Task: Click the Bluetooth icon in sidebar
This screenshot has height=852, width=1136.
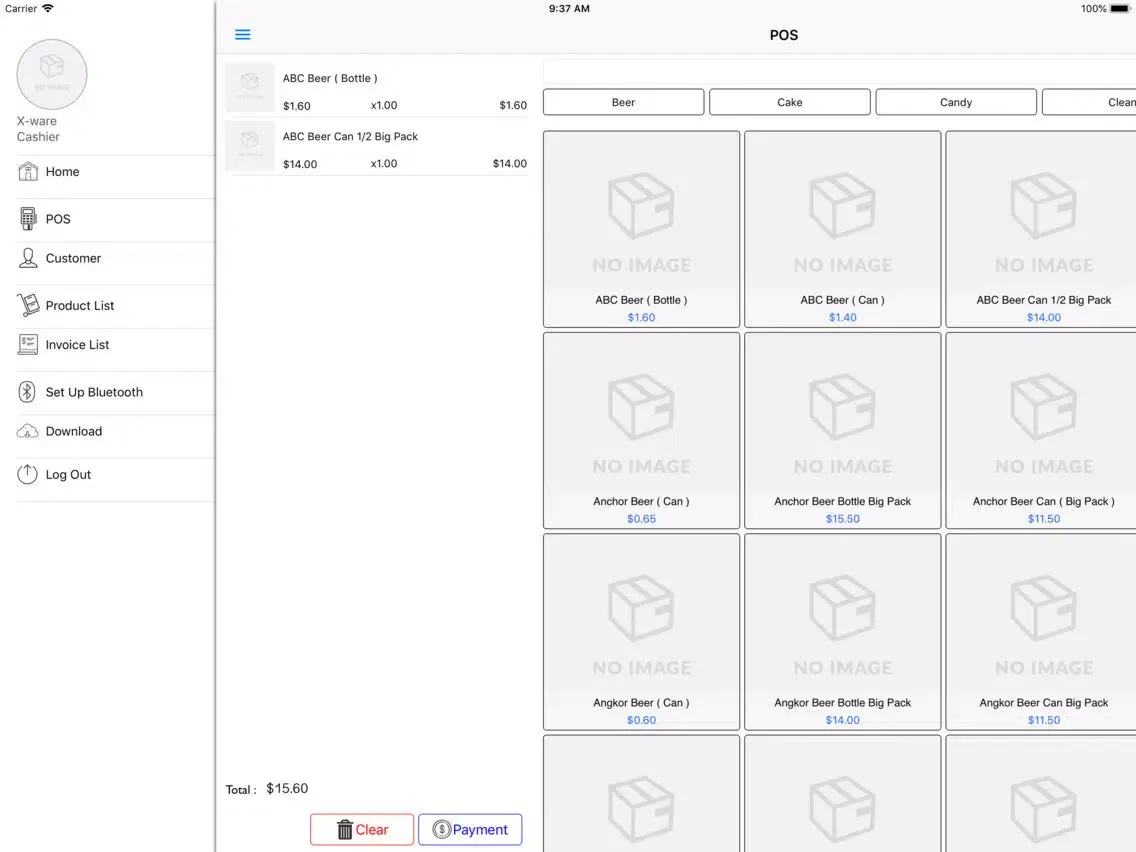Action: (27, 392)
